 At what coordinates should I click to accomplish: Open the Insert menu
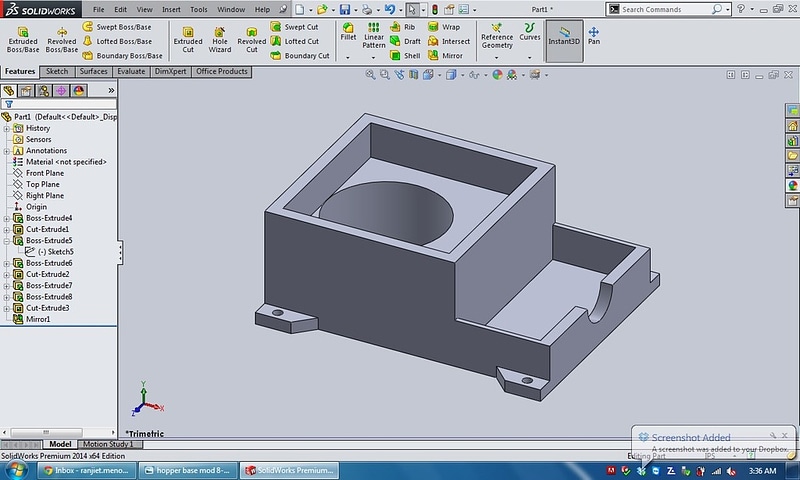pos(171,9)
